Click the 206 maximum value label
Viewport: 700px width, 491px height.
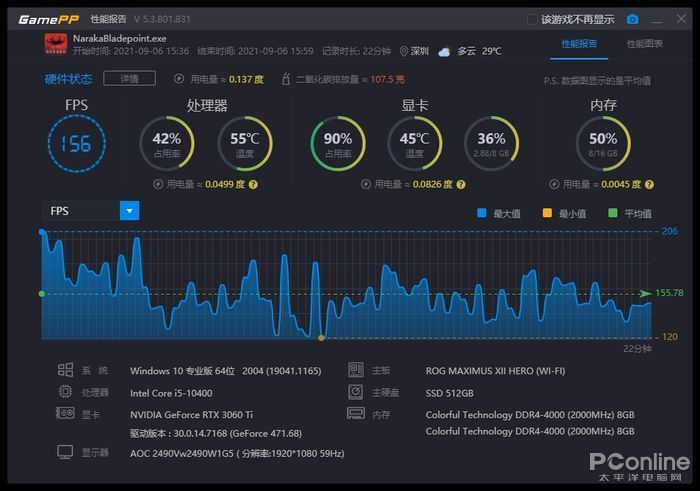pos(669,231)
